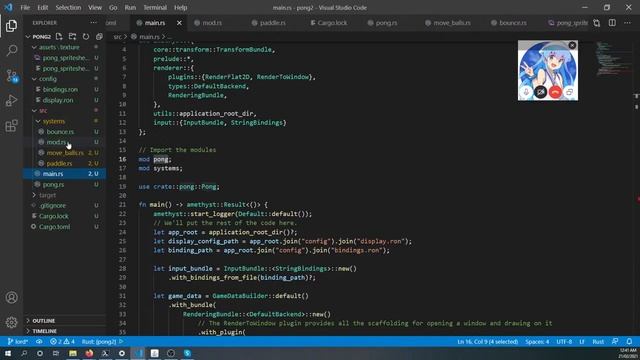Open bindings.ron in Explorer
Screen dimensions: 640x360
[x=60, y=89]
